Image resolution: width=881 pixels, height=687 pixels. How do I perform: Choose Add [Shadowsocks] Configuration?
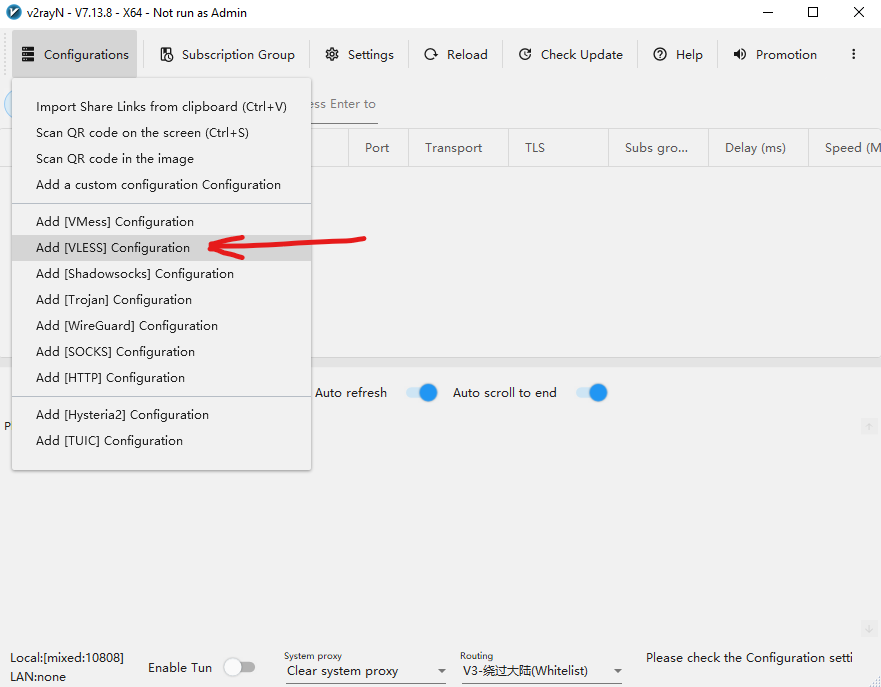point(135,274)
